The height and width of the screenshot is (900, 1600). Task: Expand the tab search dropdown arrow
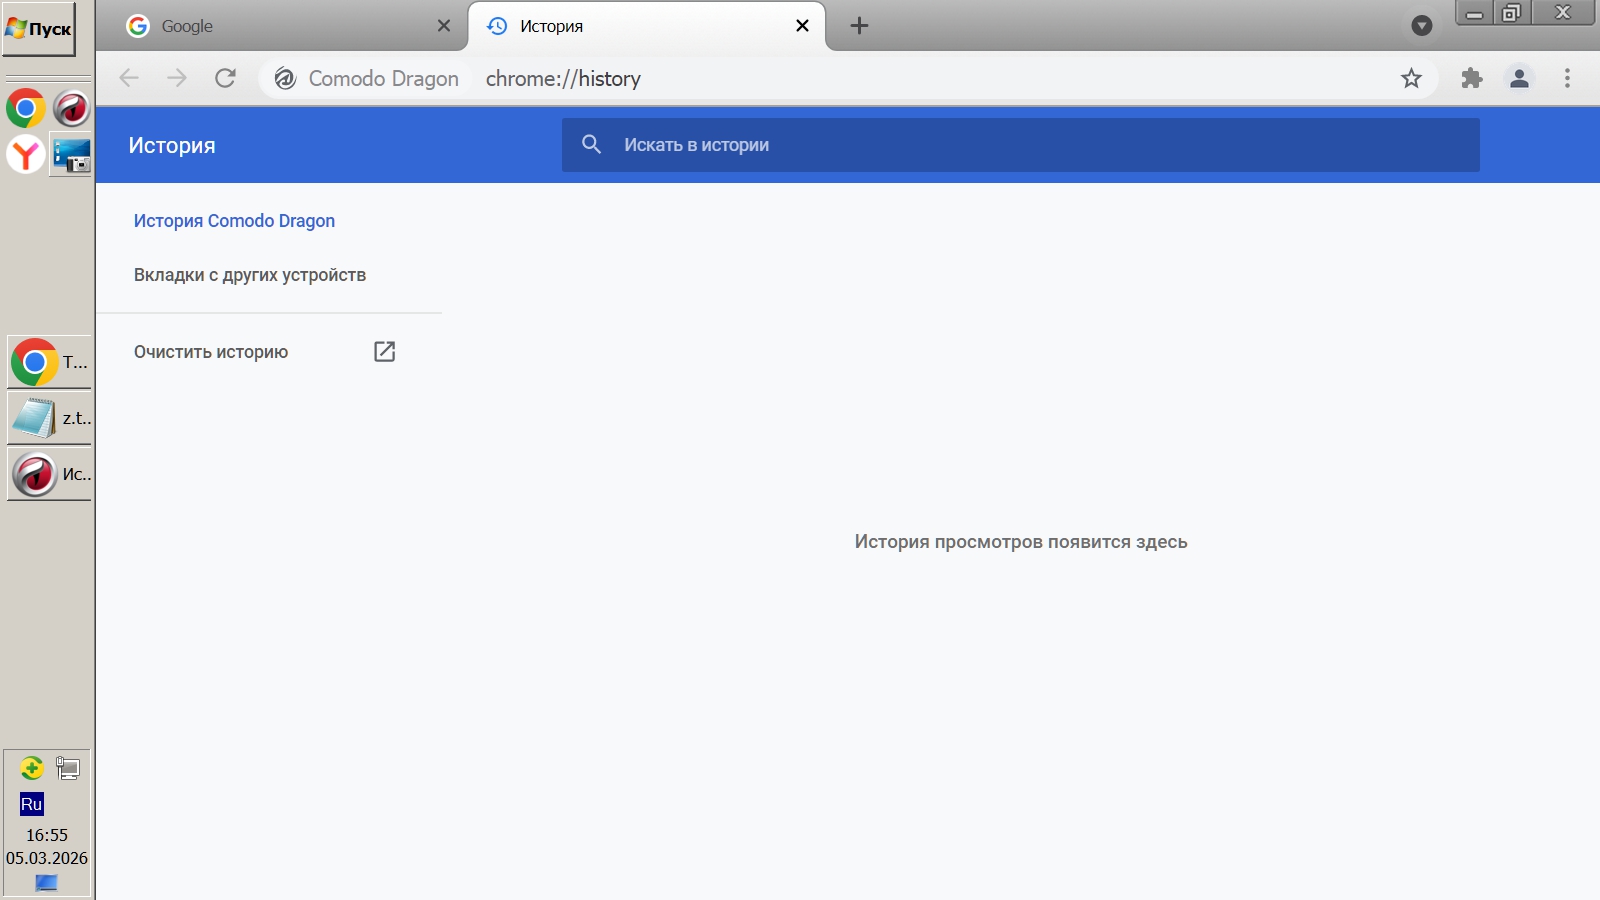(1421, 26)
